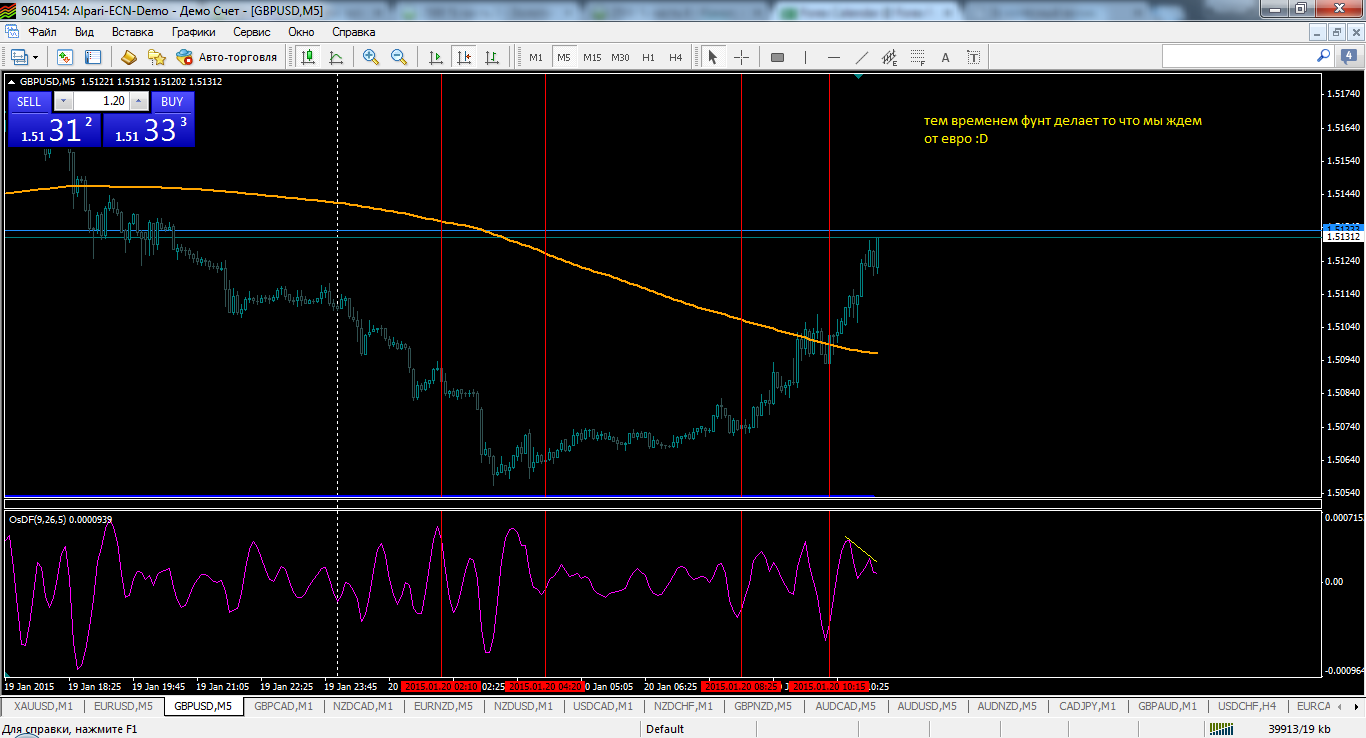Toggle Chart Shift button
The height and width of the screenshot is (738, 1366).
tap(464, 57)
